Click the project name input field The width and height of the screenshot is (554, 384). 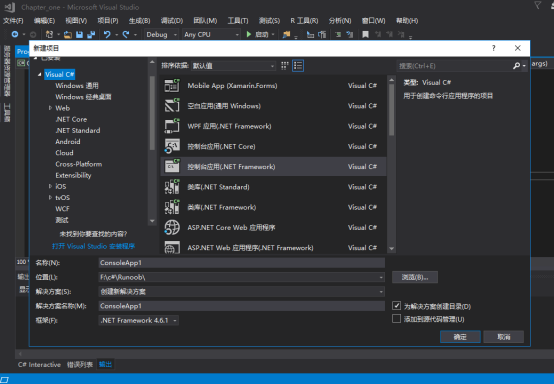pos(242,263)
